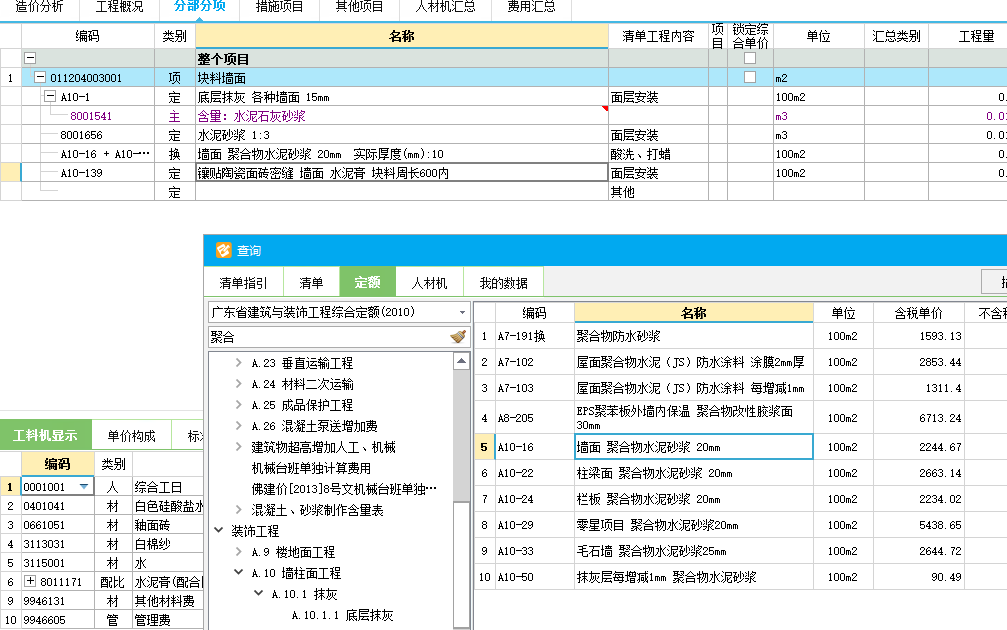Click the broom clear icon in search box
This screenshot has height=630, width=1007.
point(458,337)
